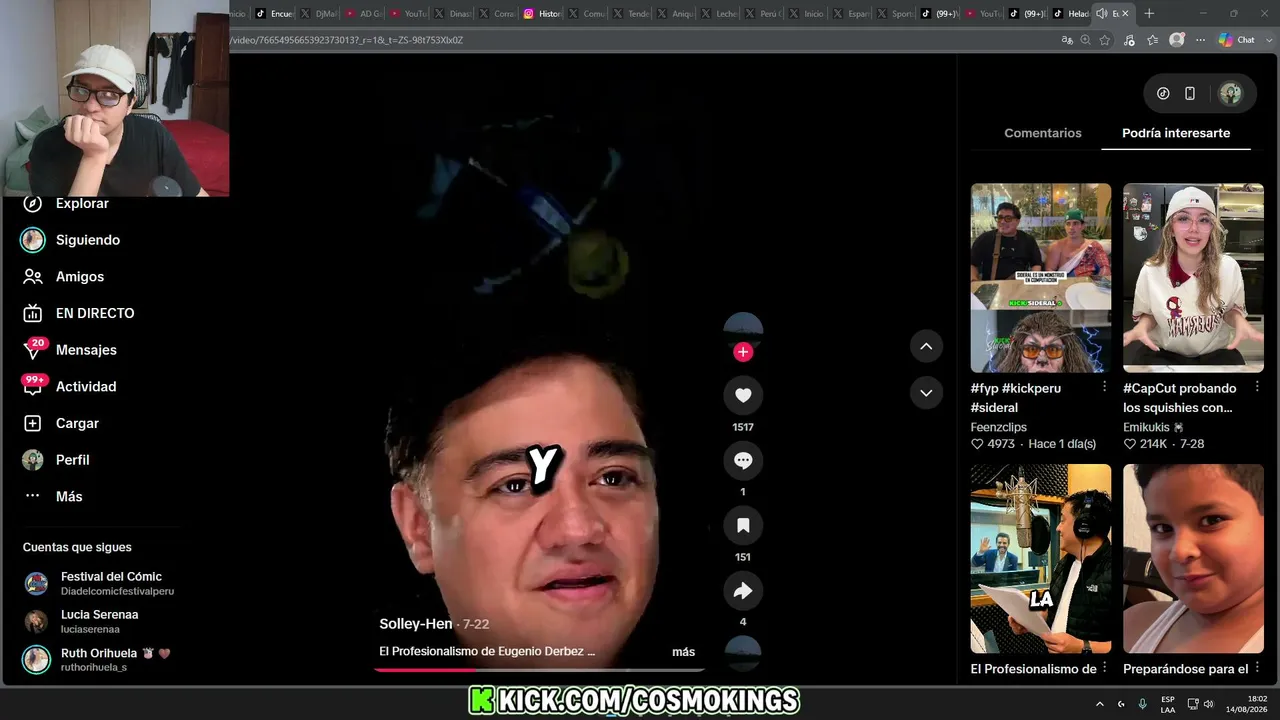The height and width of the screenshot is (720, 1280).
Task: Open Festival del Cómic followed account
Action: click(x=100, y=583)
